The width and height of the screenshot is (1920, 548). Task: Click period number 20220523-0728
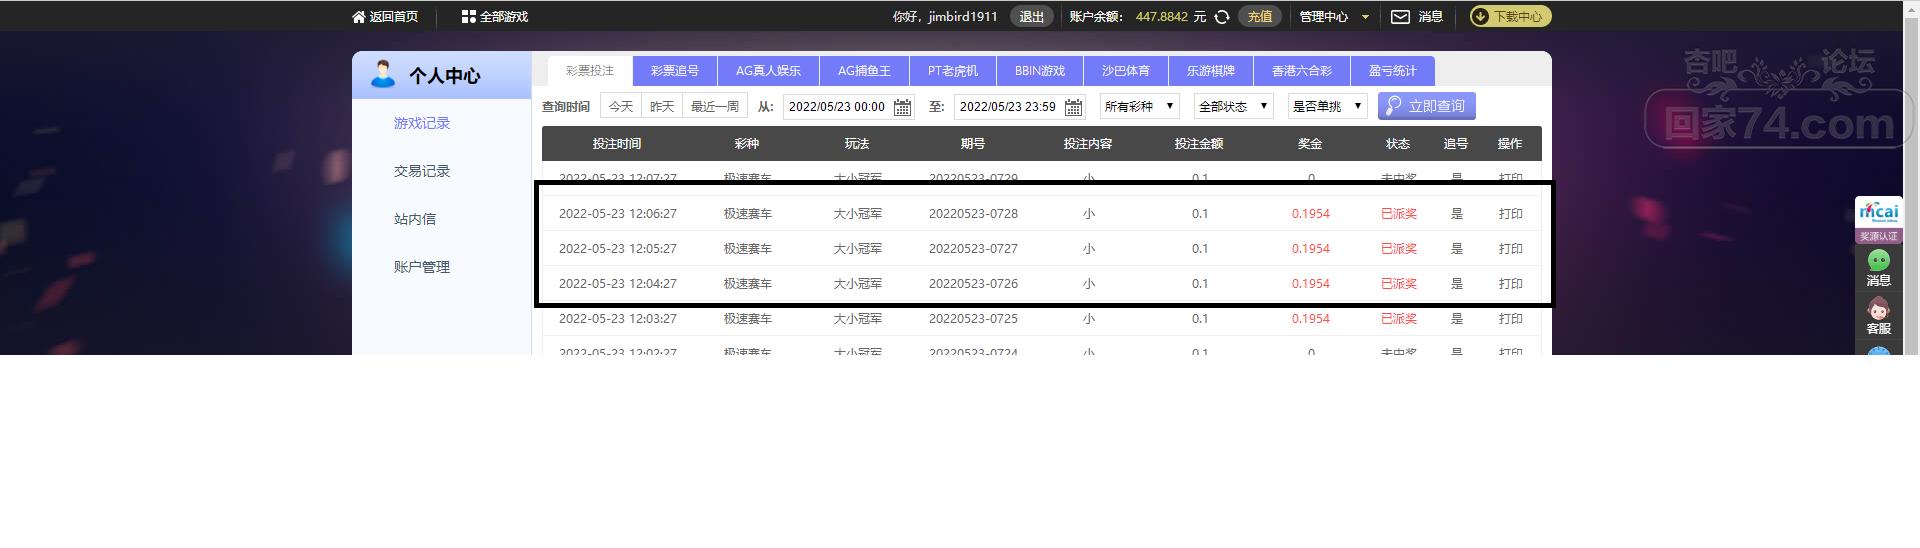(x=973, y=214)
